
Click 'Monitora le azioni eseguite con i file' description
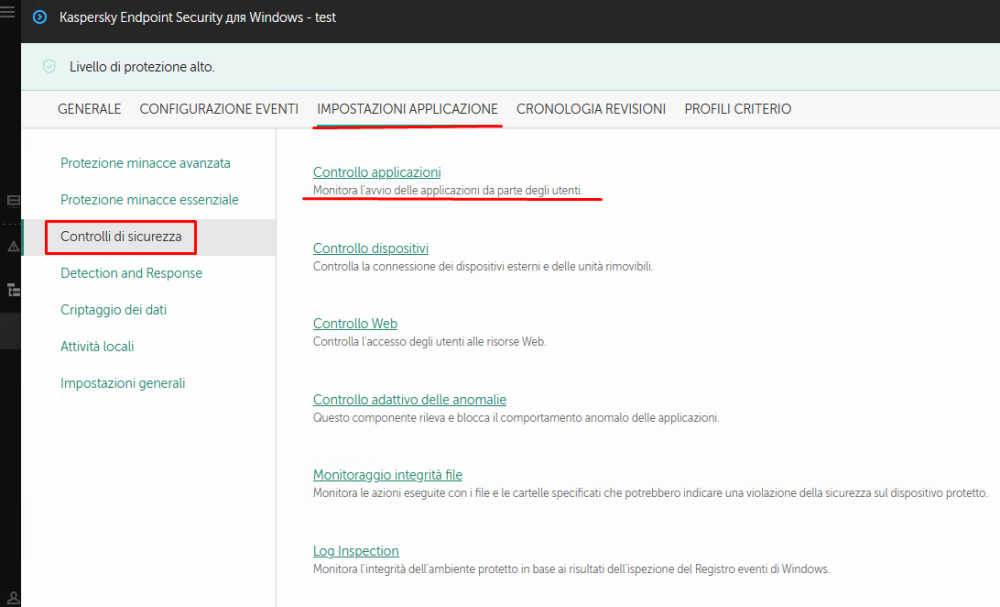tap(651, 493)
